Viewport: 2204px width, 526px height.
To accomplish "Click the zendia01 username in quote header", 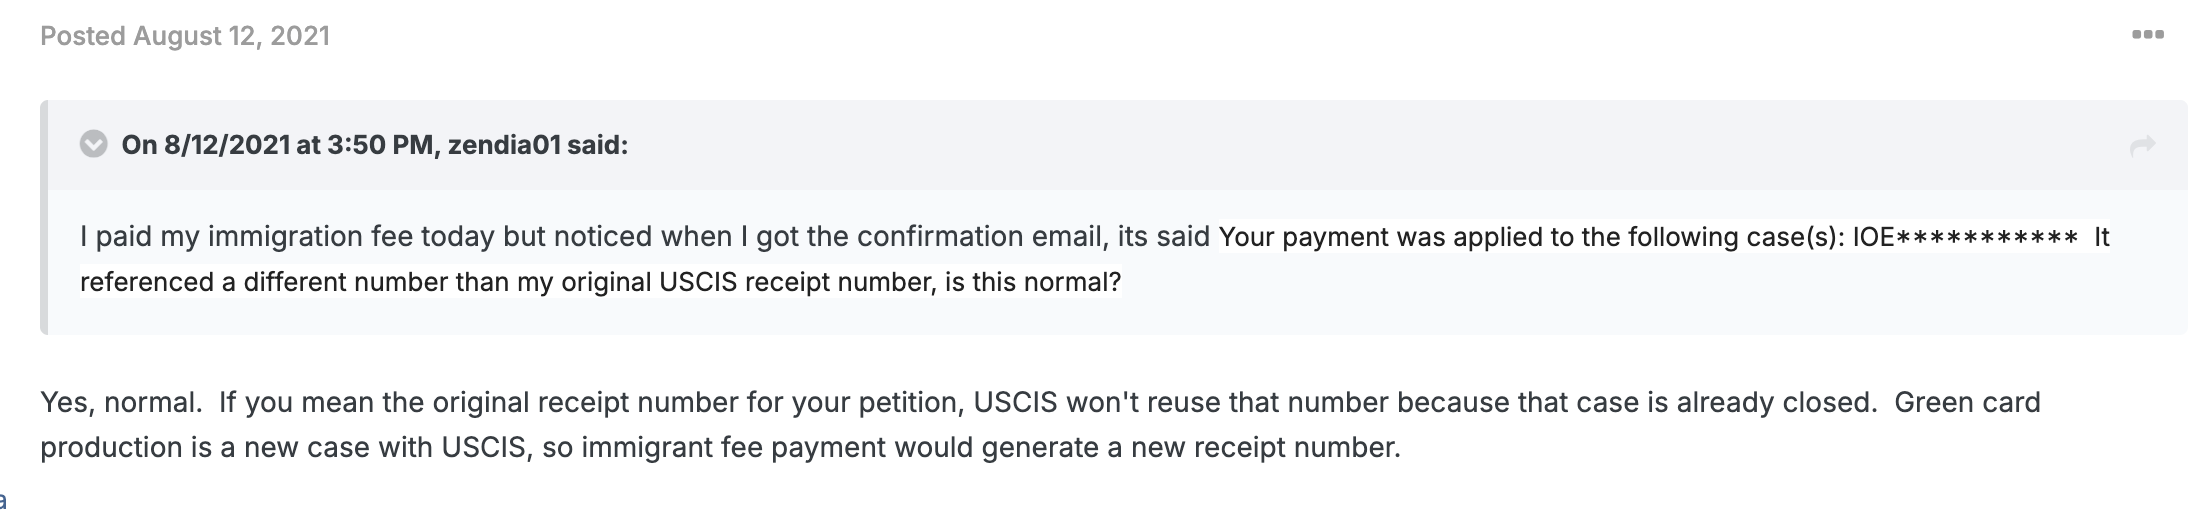I will 504,145.
